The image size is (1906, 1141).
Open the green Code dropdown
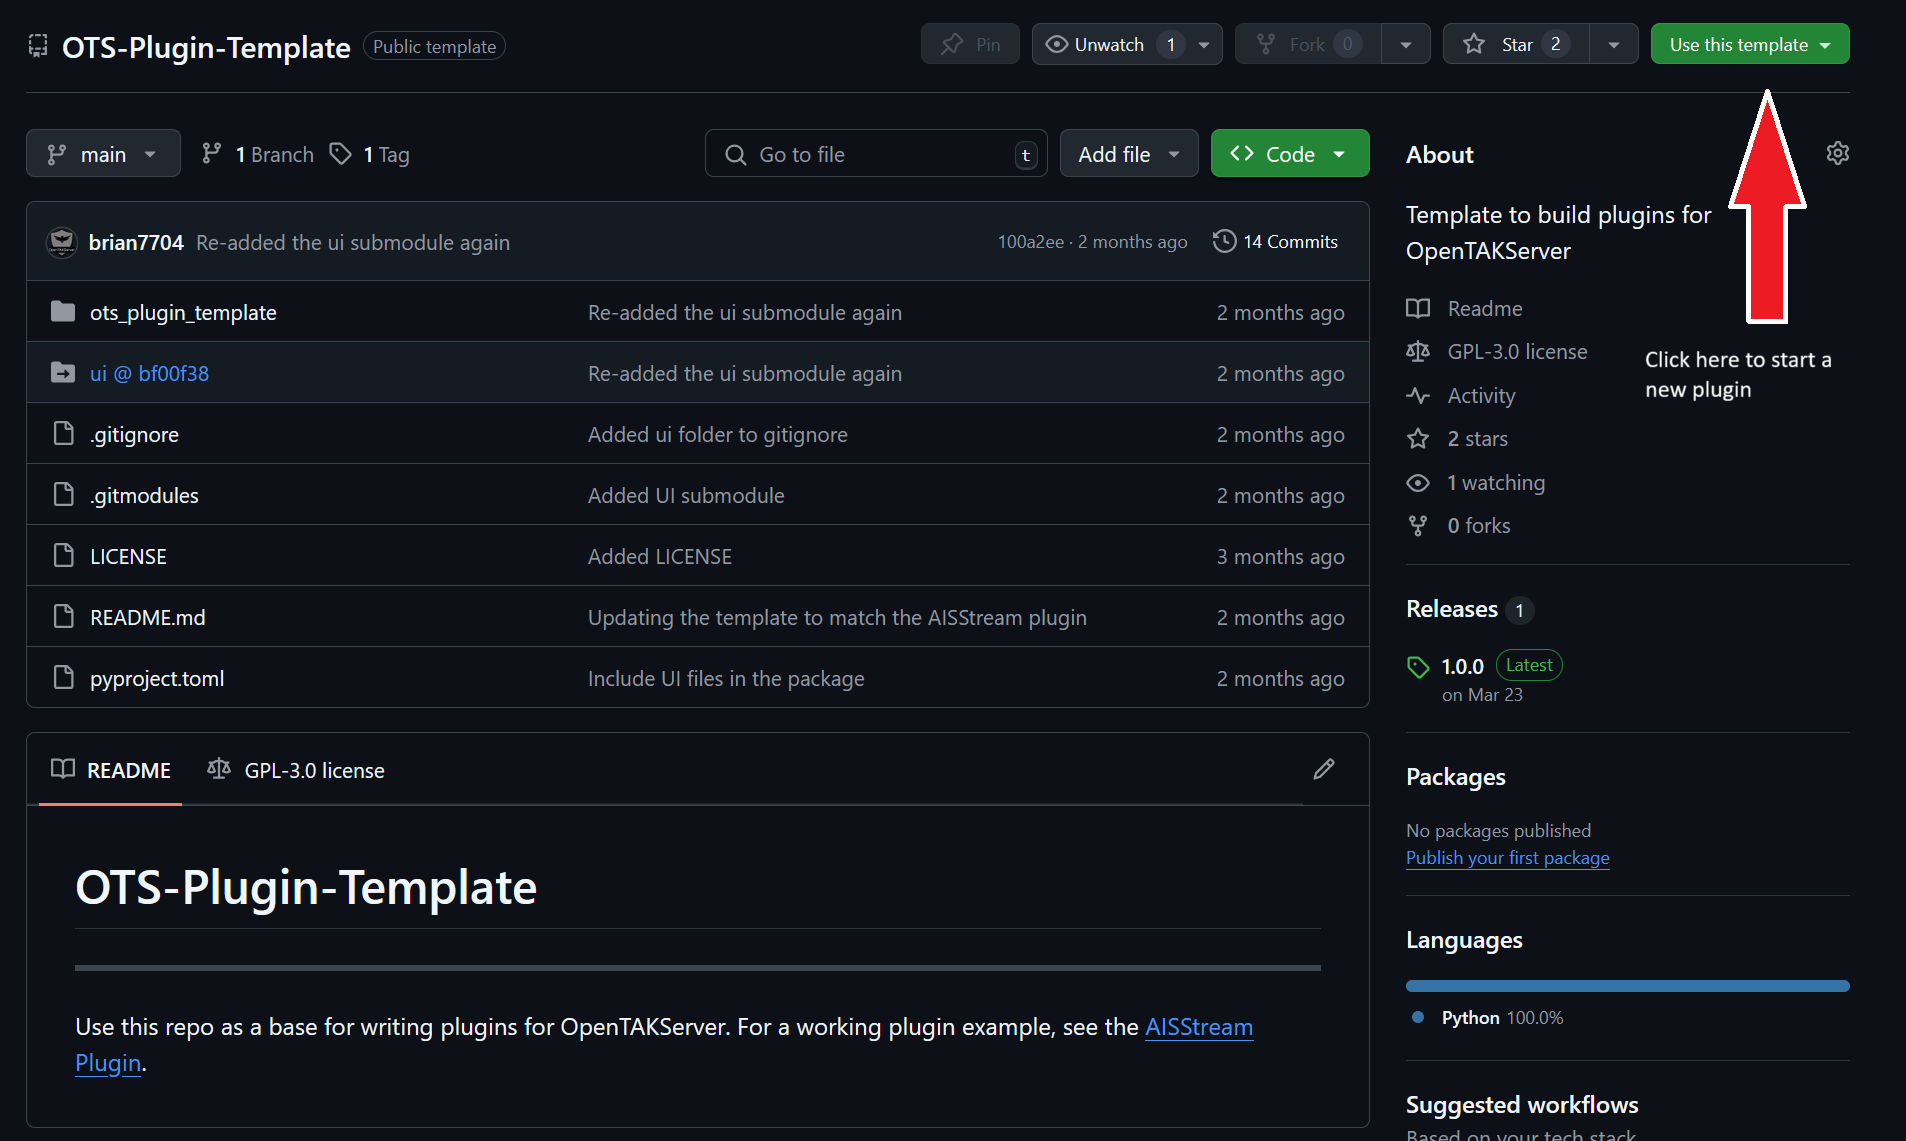(1290, 153)
